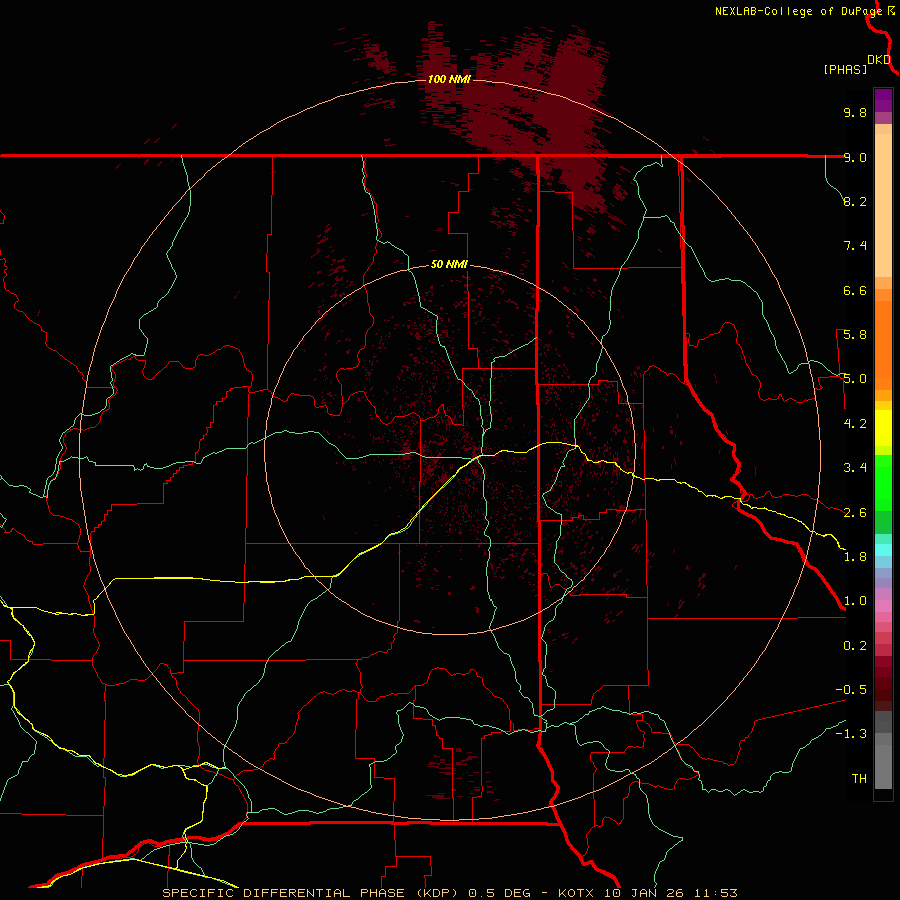Click the TH threshold label on legend
Screen dimensions: 900x900
(x=859, y=779)
